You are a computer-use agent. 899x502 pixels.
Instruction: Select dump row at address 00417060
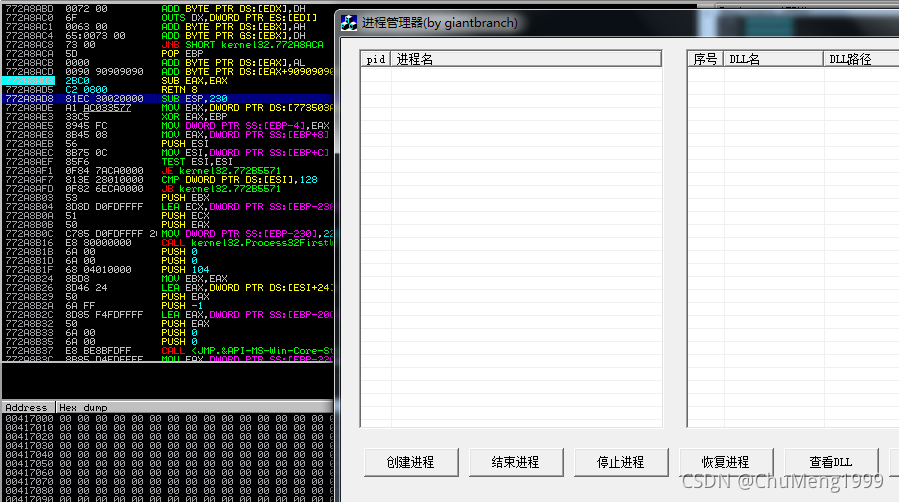coord(167,473)
